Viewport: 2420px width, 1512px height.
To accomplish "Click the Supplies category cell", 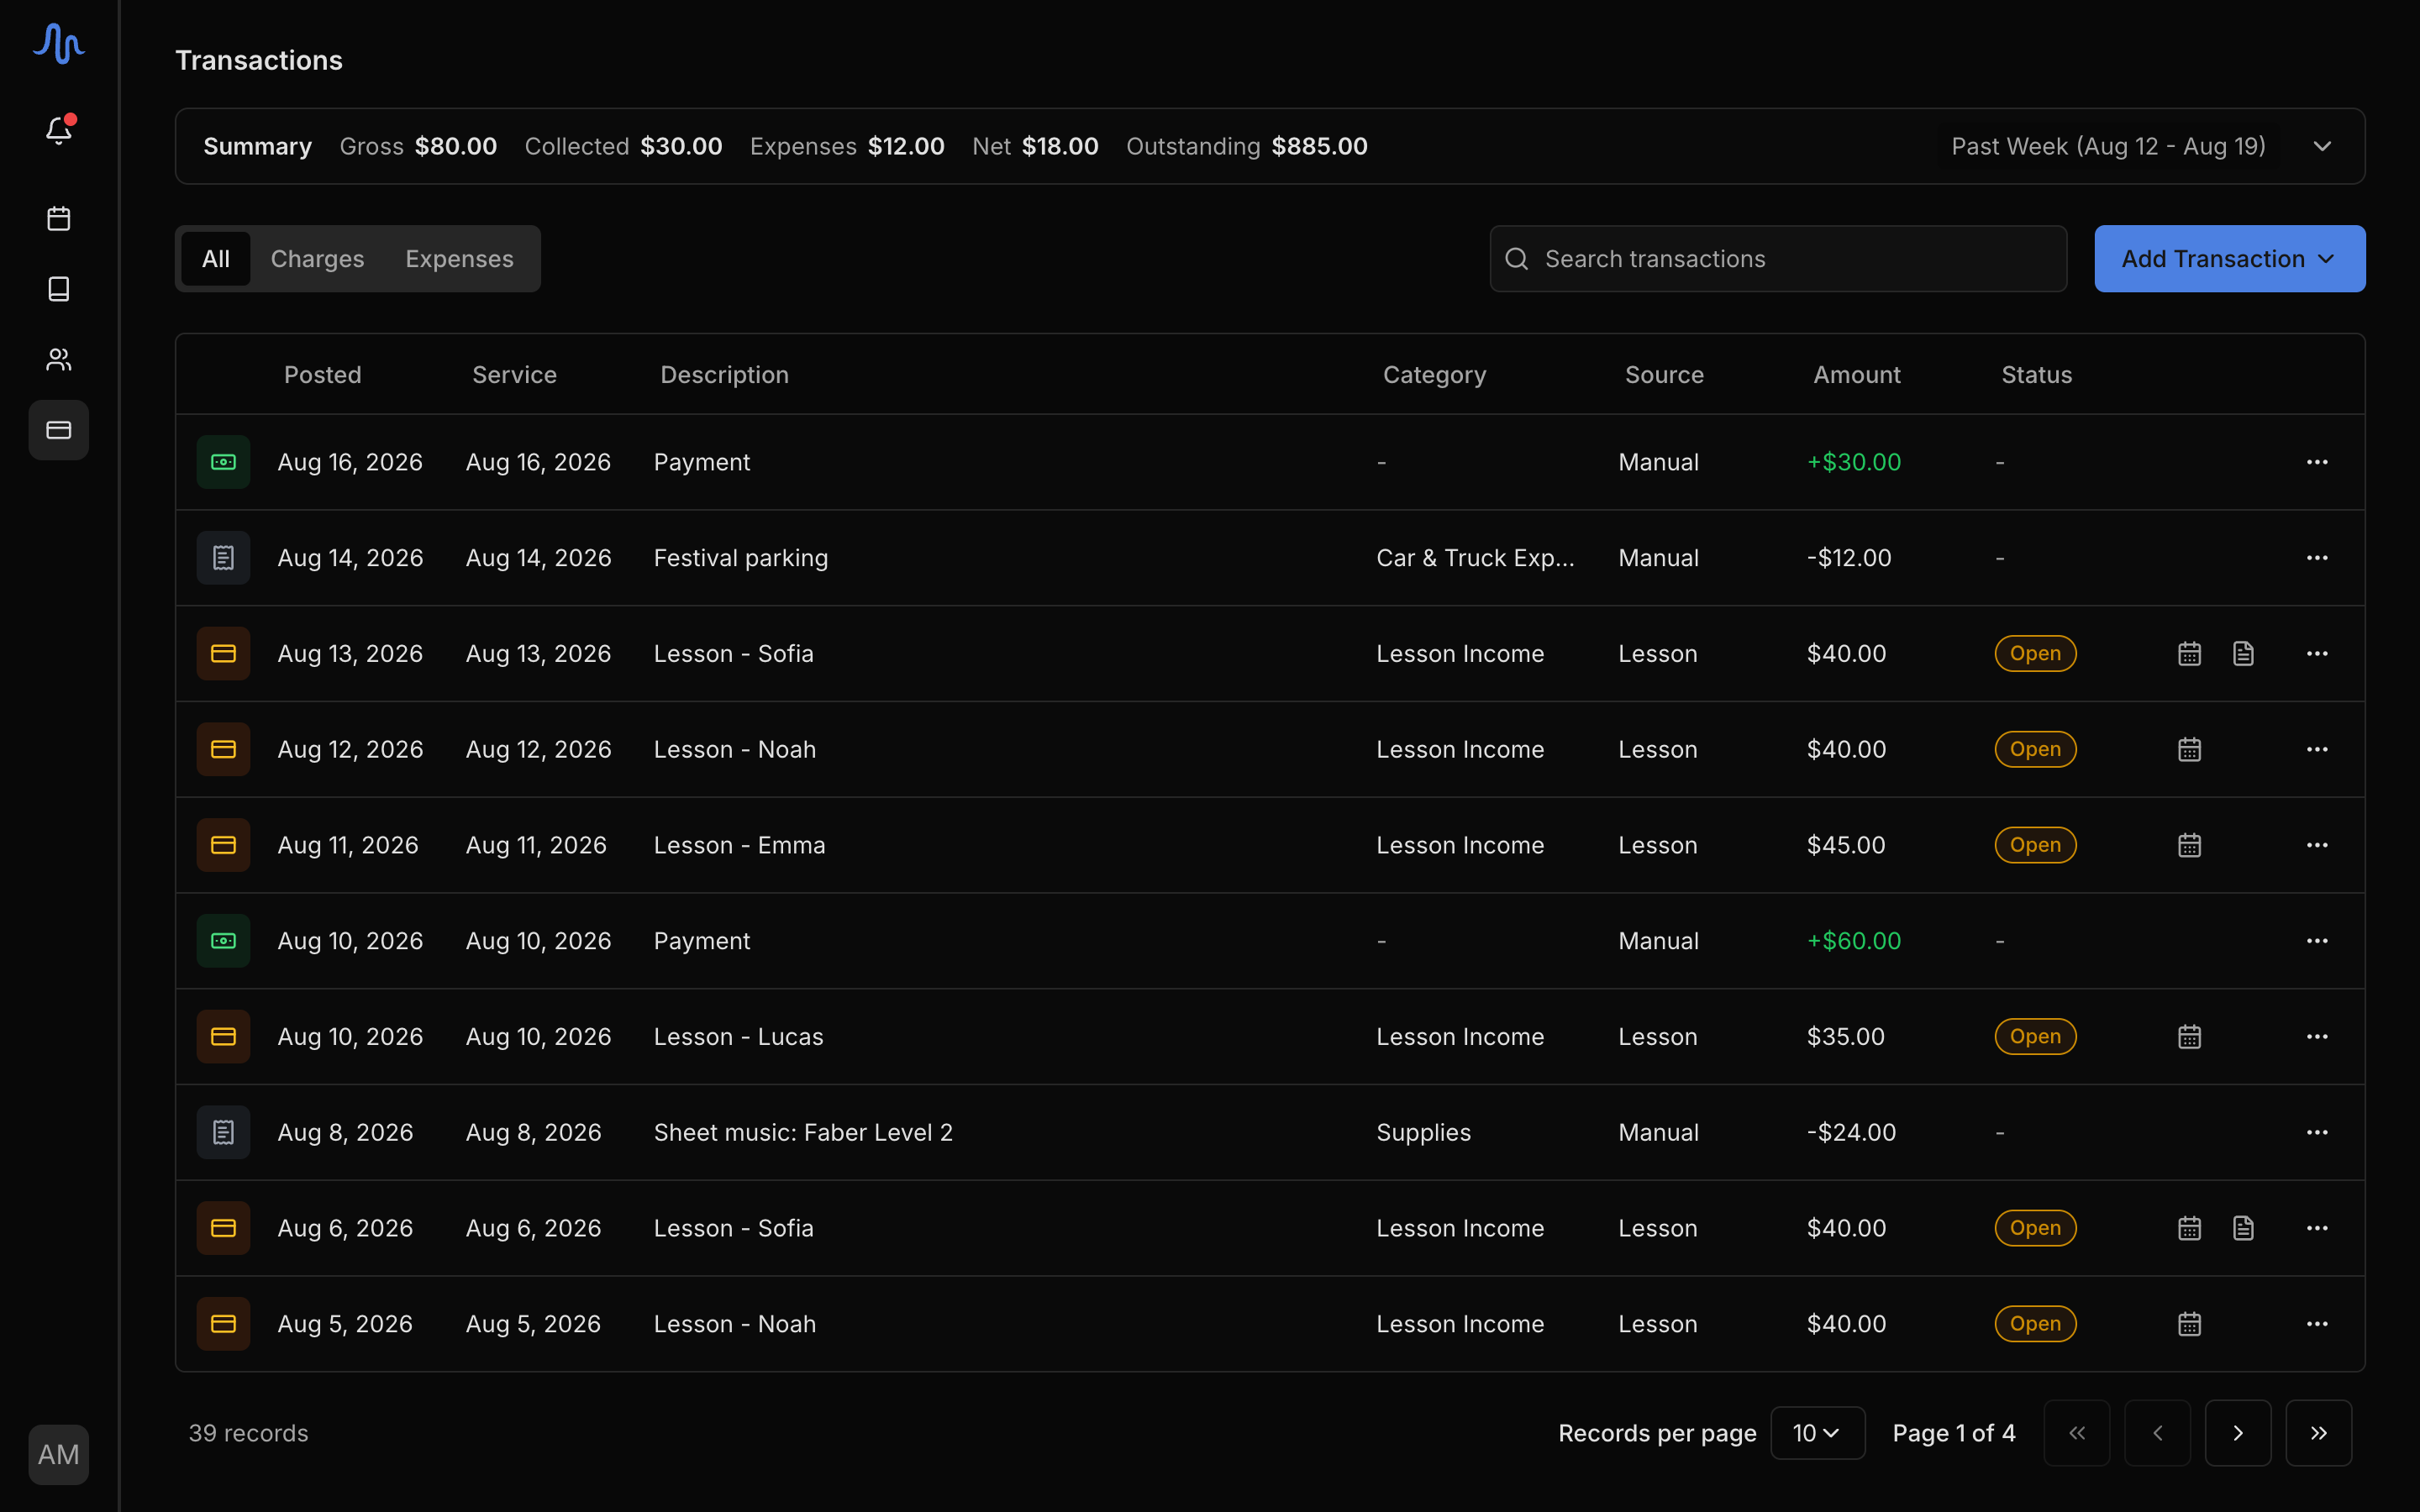I will click(1423, 1132).
